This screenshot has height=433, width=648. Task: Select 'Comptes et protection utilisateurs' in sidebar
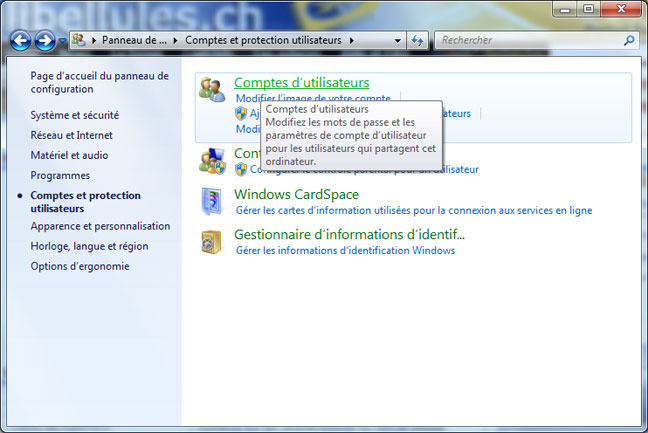click(x=86, y=202)
